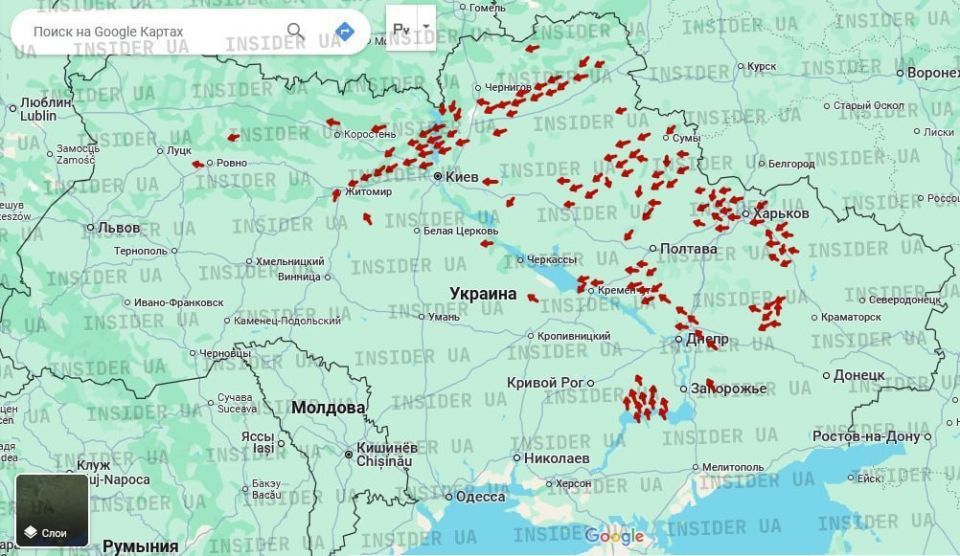Open directions with the blue route icon
The height and width of the screenshot is (556, 960).
(345, 31)
